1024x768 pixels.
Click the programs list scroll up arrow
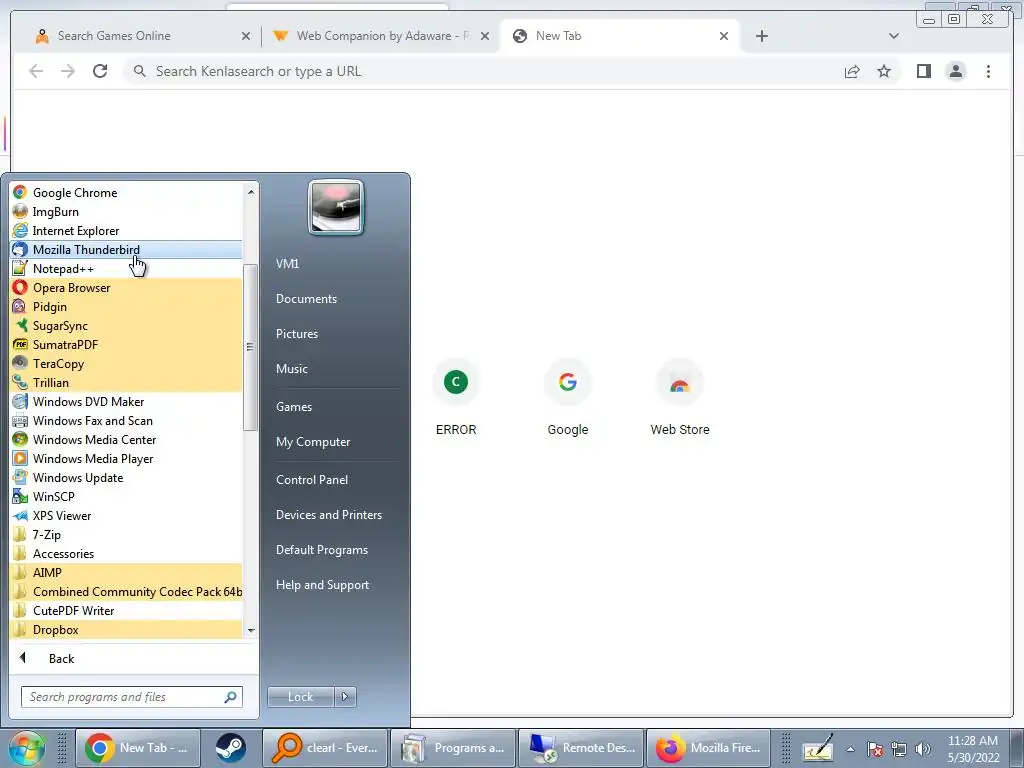point(251,191)
